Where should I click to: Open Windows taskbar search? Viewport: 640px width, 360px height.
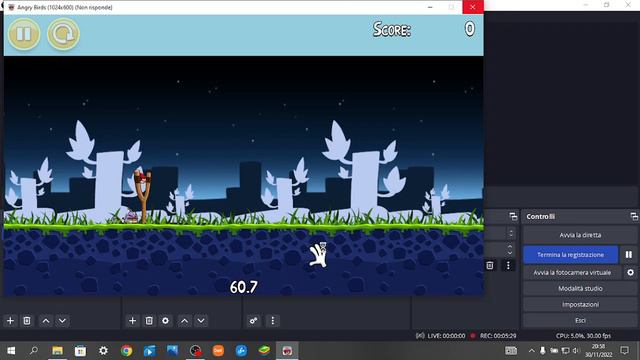pyautogui.click(x=34, y=351)
